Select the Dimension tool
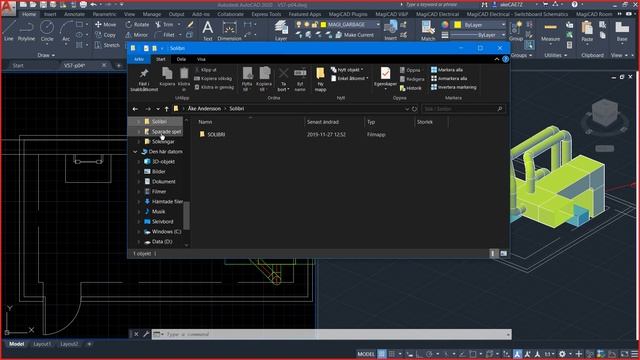Image resolution: width=640 pixels, height=360 pixels. coord(229,30)
